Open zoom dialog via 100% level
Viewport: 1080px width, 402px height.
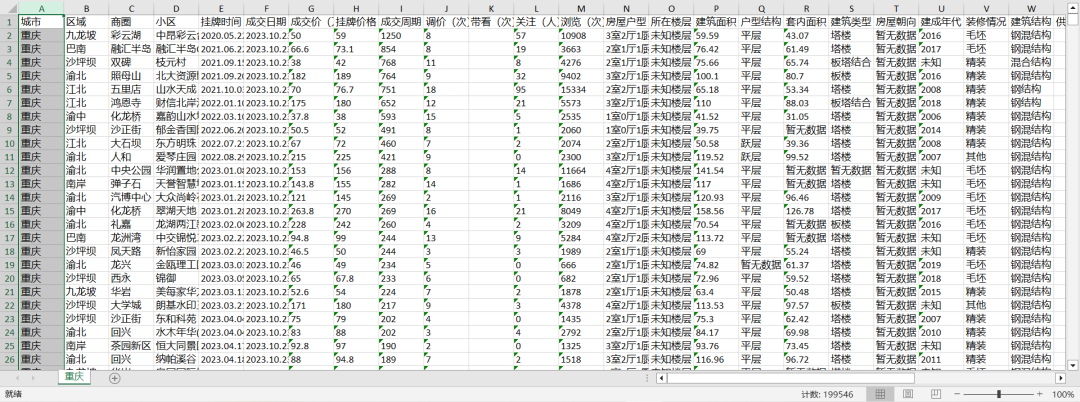tap(1063, 394)
